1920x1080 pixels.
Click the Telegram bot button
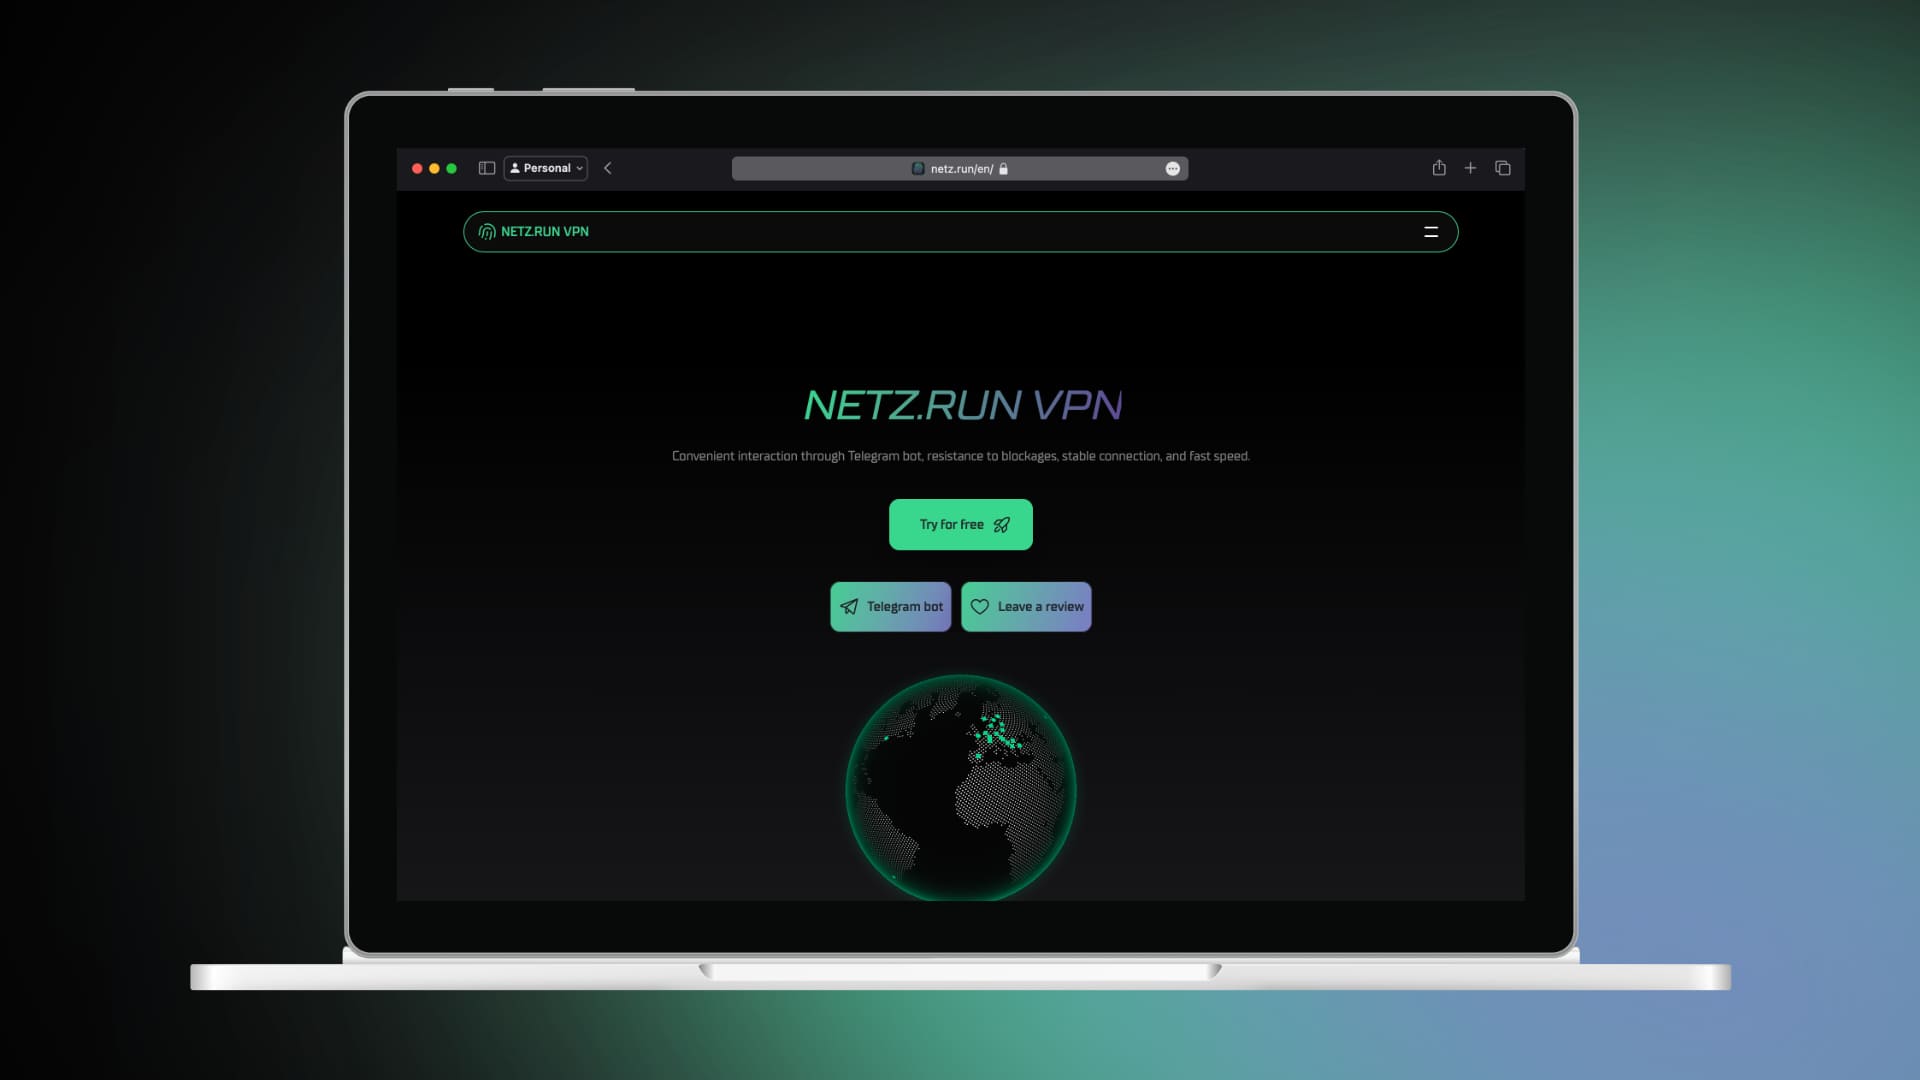click(889, 605)
